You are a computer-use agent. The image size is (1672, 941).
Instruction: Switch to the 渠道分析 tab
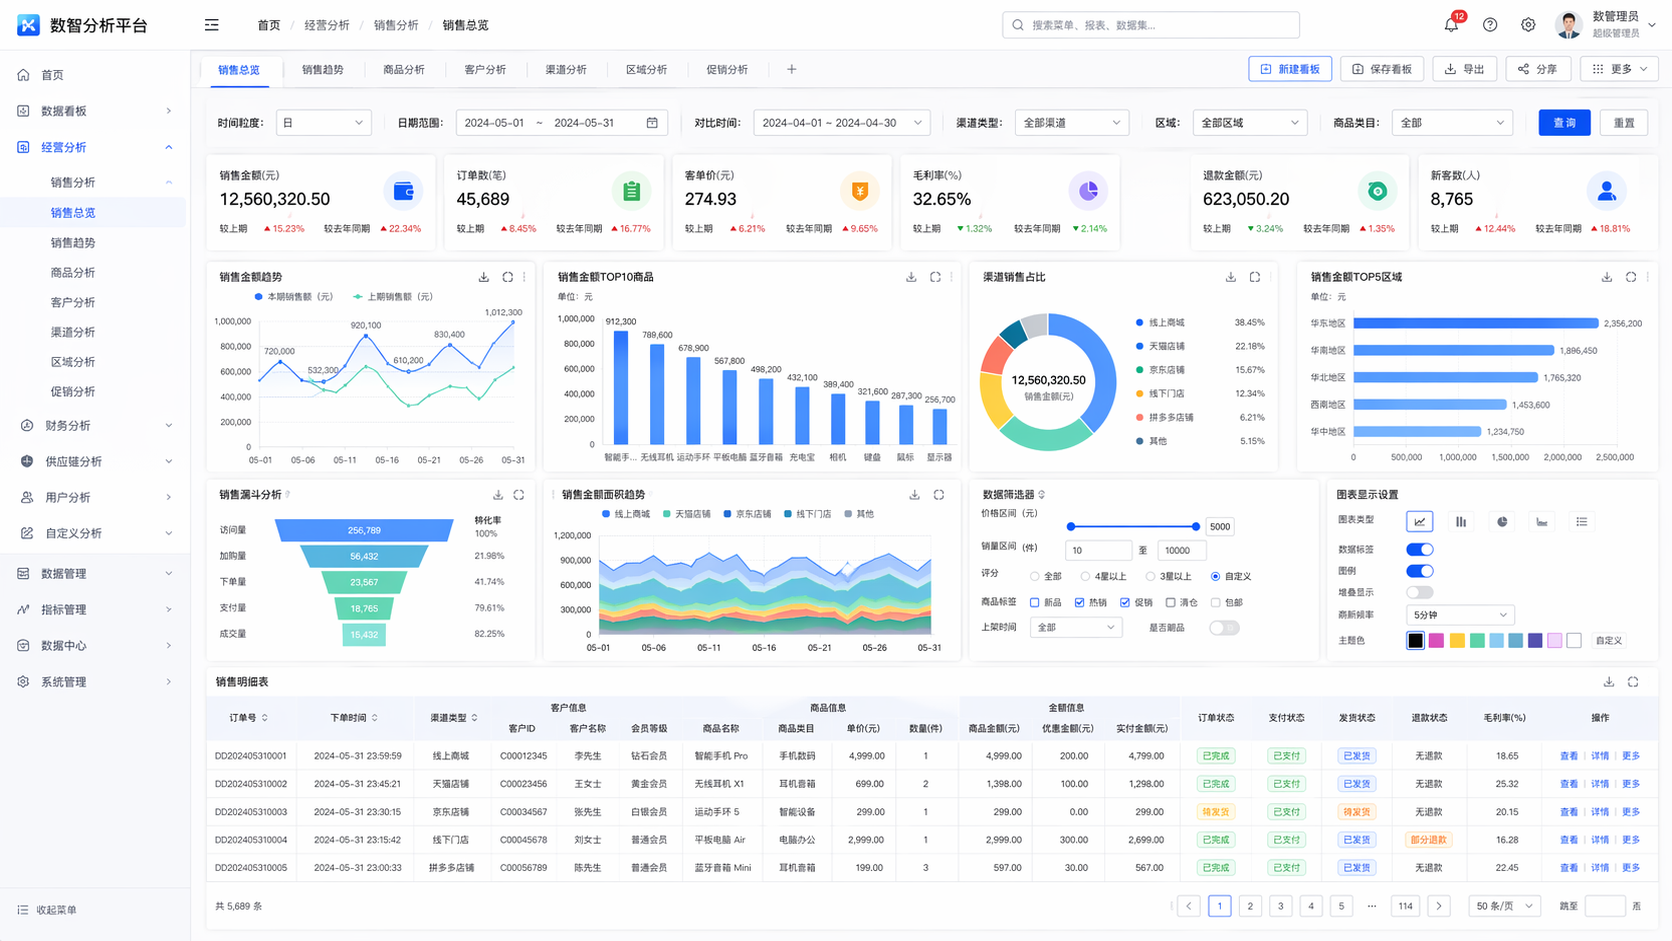point(565,70)
